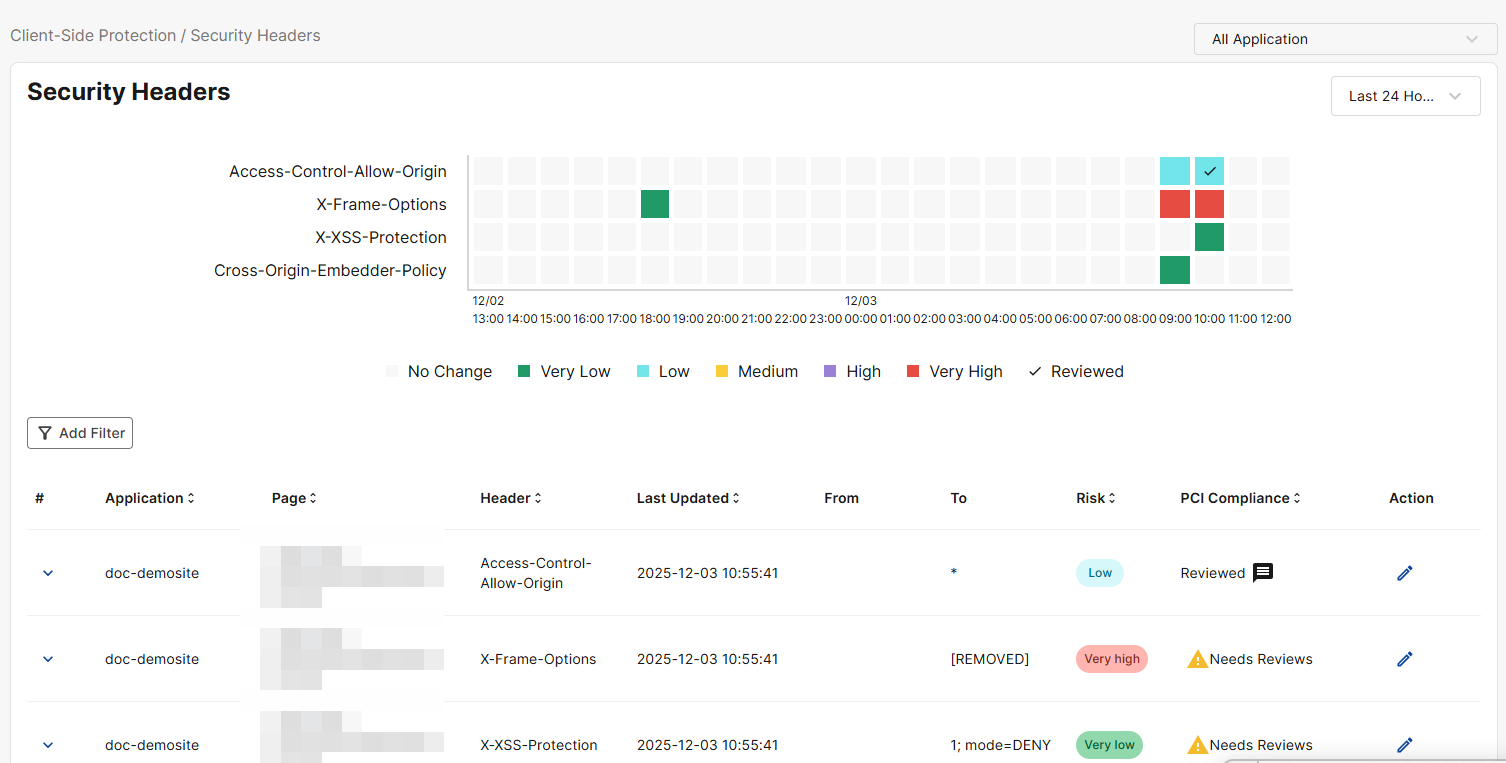Click Needs Reviews text in the X-XSS-Protection row
Image resolution: width=1506 pixels, height=763 pixels.
click(x=1261, y=745)
